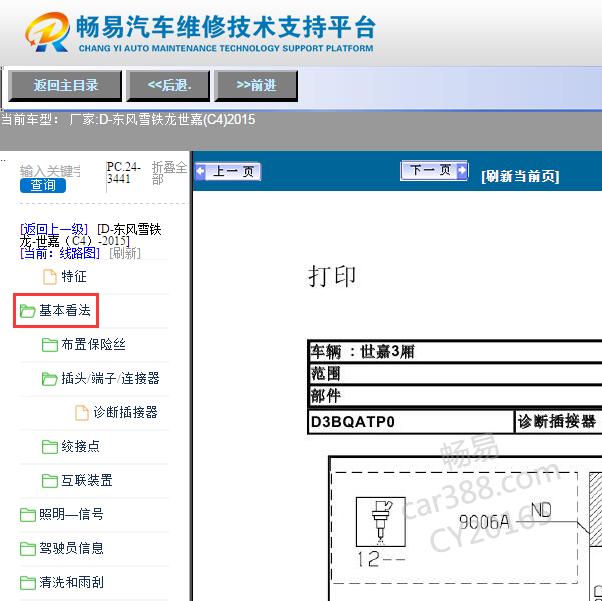Click the 畅易 platform logo icon
This screenshot has width=602, height=601.
(x=48, y=32)
